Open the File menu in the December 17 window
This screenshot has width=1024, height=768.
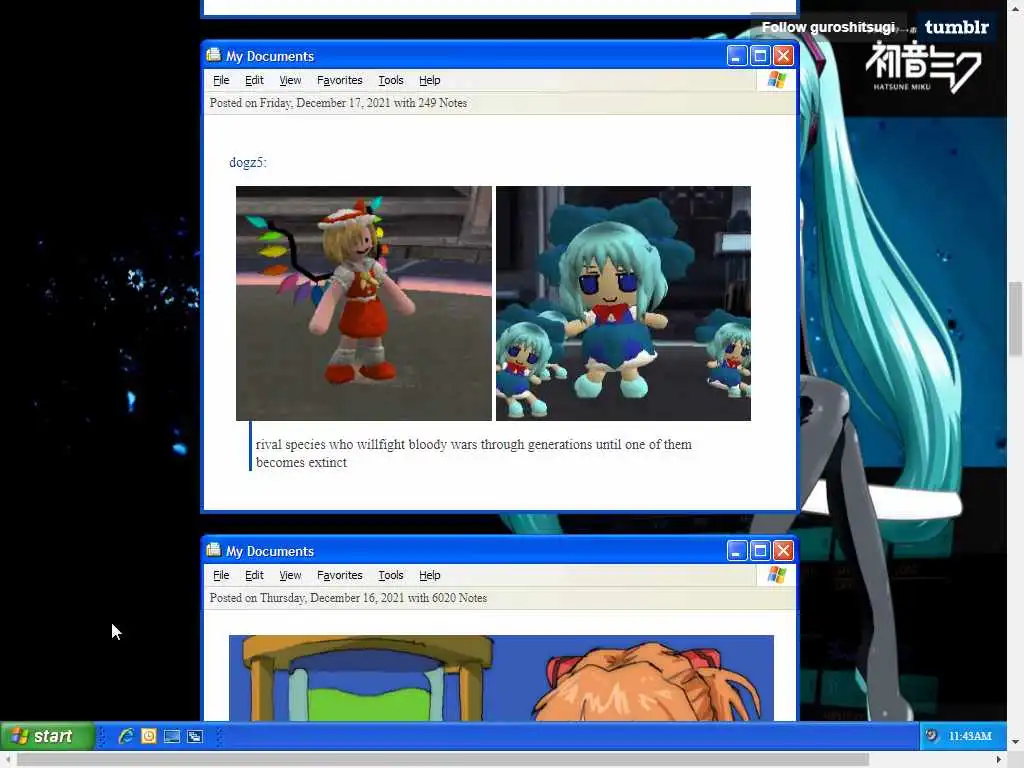point(221,80)
